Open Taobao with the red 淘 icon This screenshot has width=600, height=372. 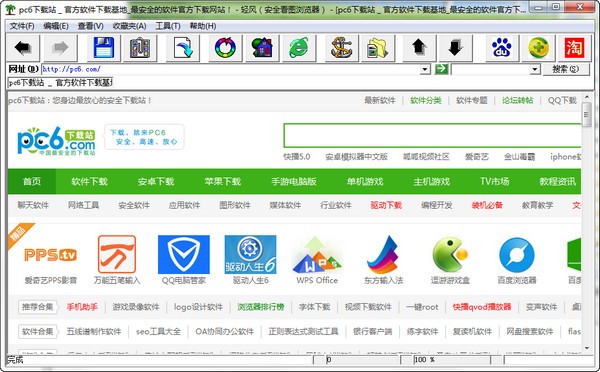point(574,48)
